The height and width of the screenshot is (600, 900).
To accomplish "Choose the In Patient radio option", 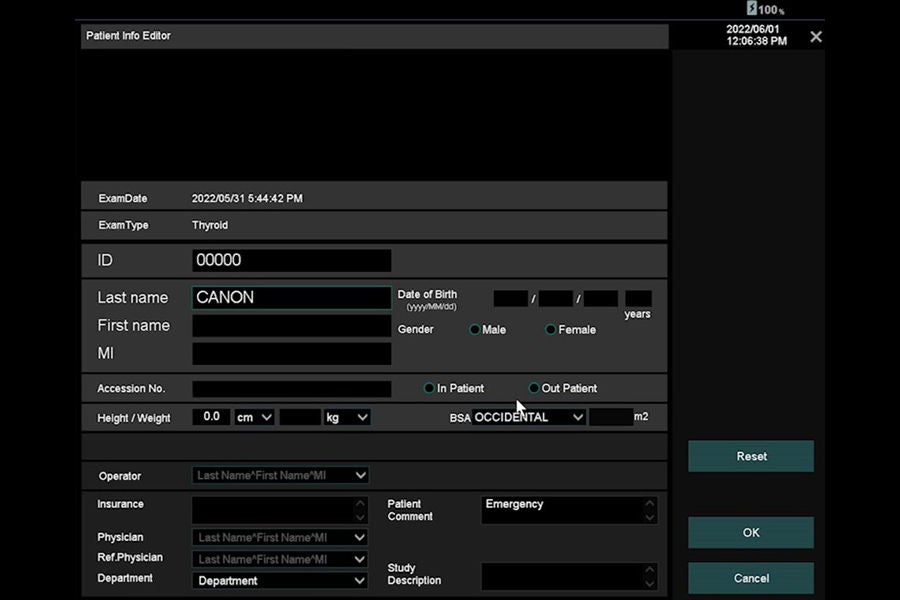I will tap(429, 388).
